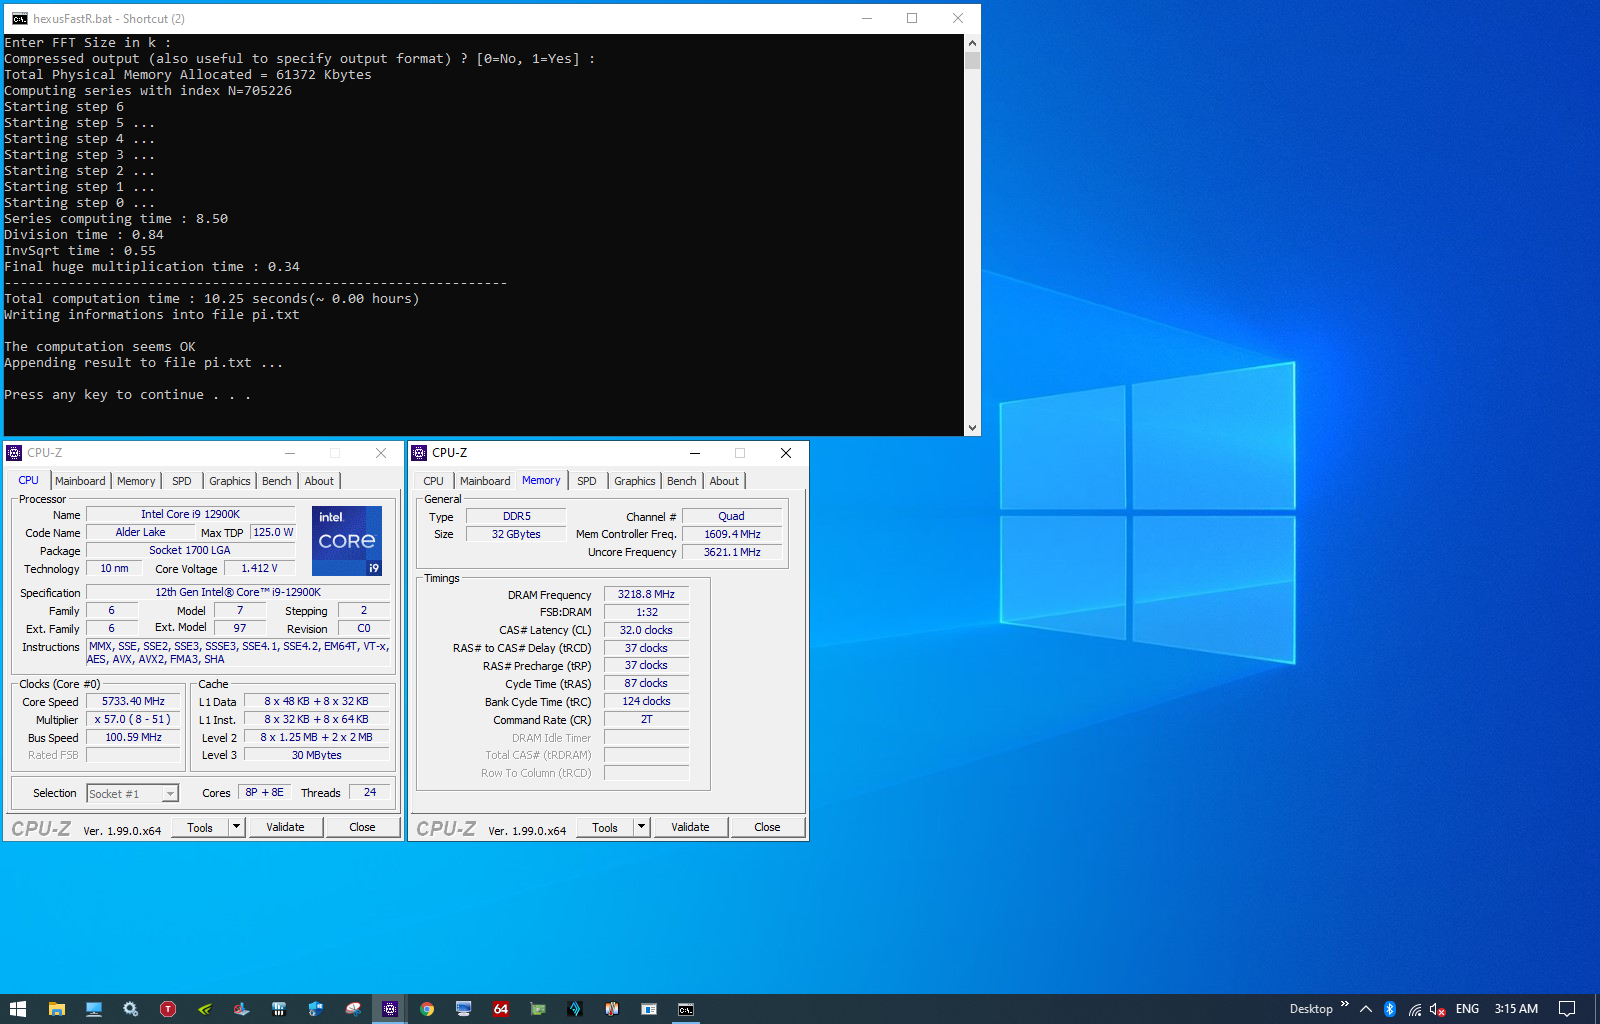Click the ENG language indicator
The height and width of the screenshot is (1024, 1600).
point(1467,1009)
